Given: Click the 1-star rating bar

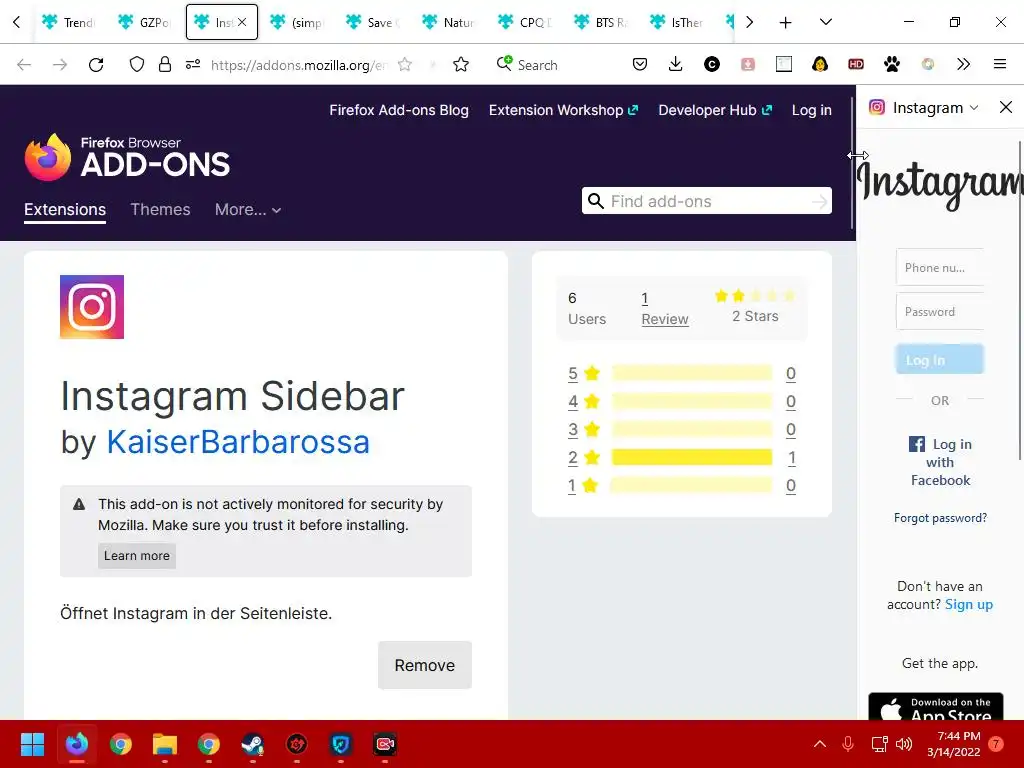Looking at the screenshot, I should [x=692, y=485].
